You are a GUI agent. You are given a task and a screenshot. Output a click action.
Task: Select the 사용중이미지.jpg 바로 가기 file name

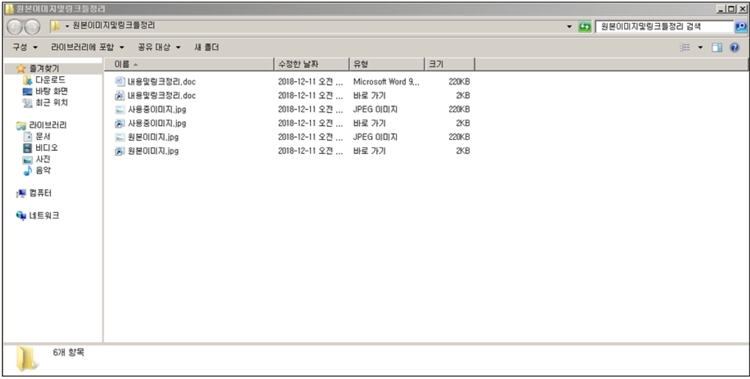157,123
